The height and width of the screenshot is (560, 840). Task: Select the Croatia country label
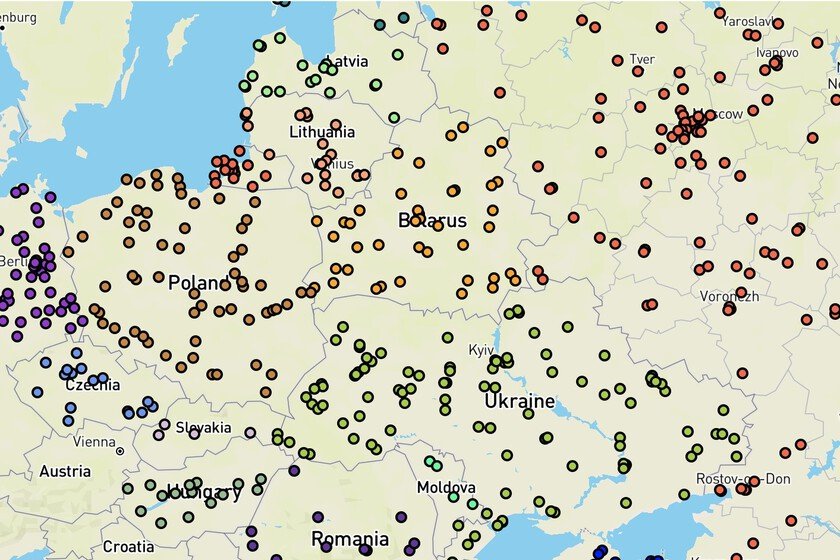(128, 546)
